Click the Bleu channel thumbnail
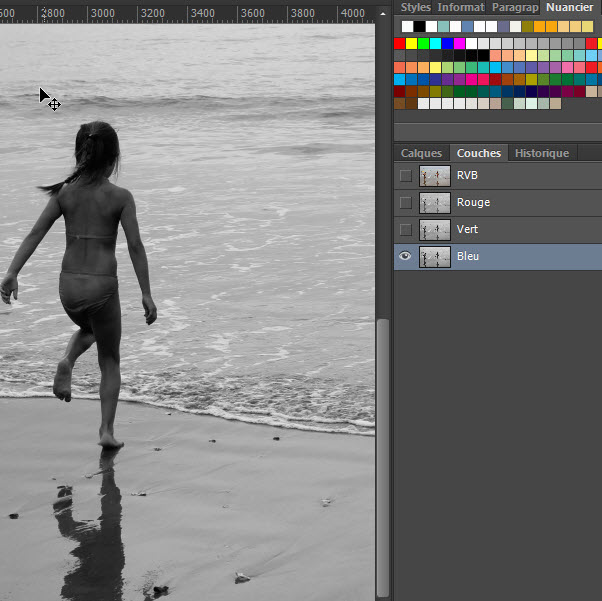 [434, 257]
